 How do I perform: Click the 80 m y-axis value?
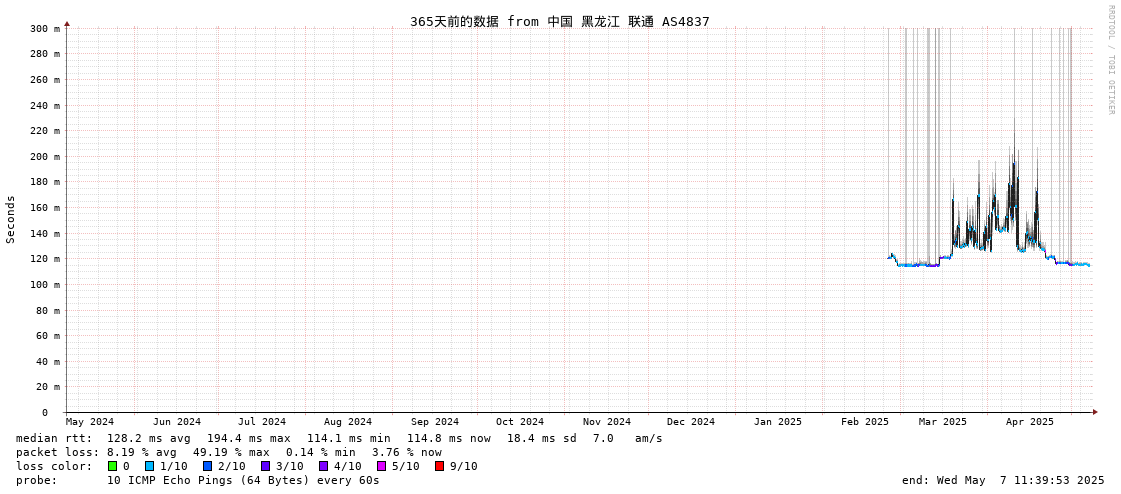click(48, 310)
